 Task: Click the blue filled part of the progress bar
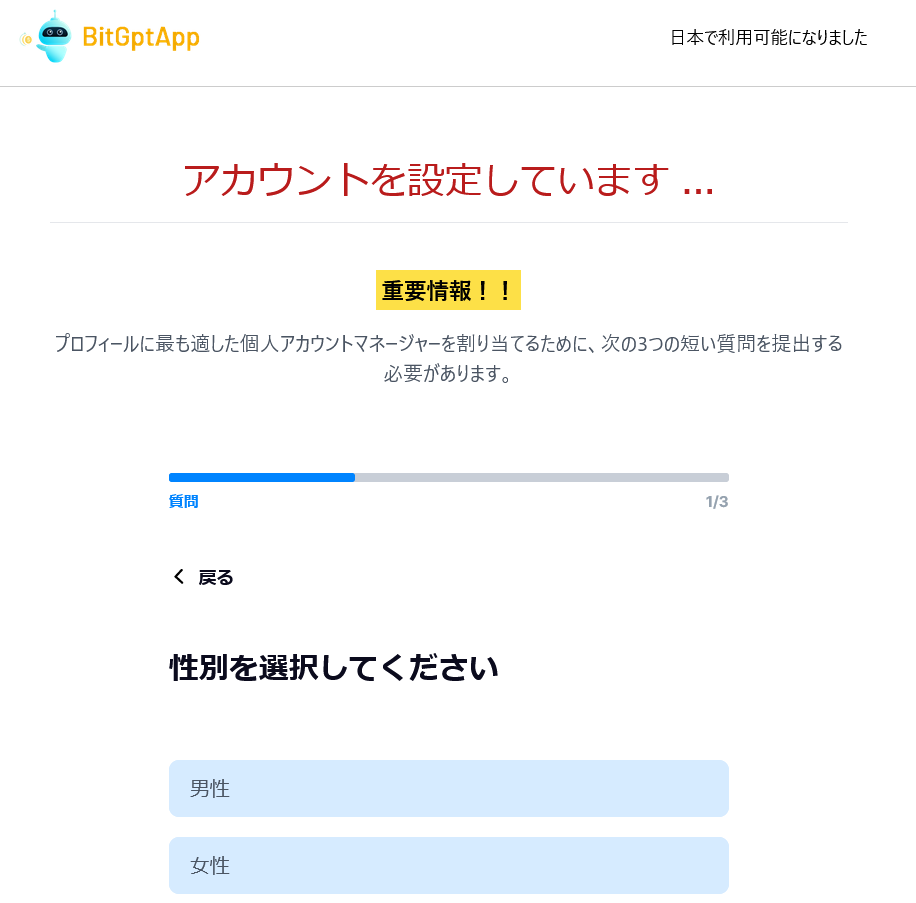pos(261,477)
